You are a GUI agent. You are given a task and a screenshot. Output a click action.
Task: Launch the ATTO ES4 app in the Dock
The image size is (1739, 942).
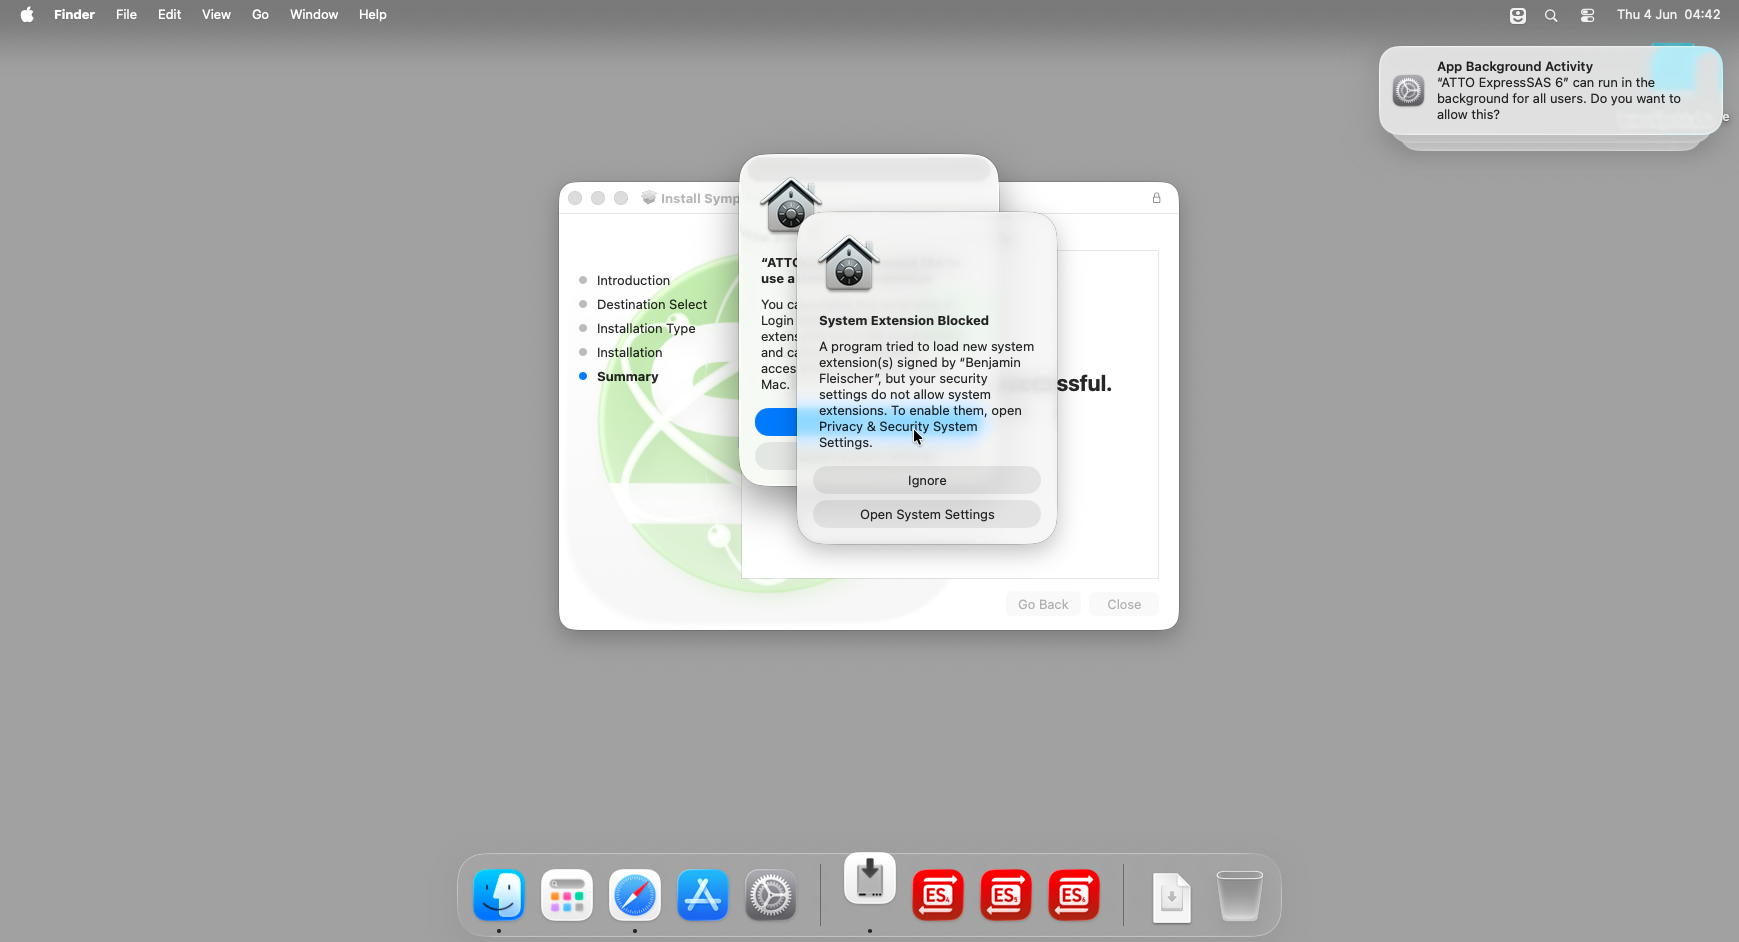pyautogui.click(x=938, y=895)
